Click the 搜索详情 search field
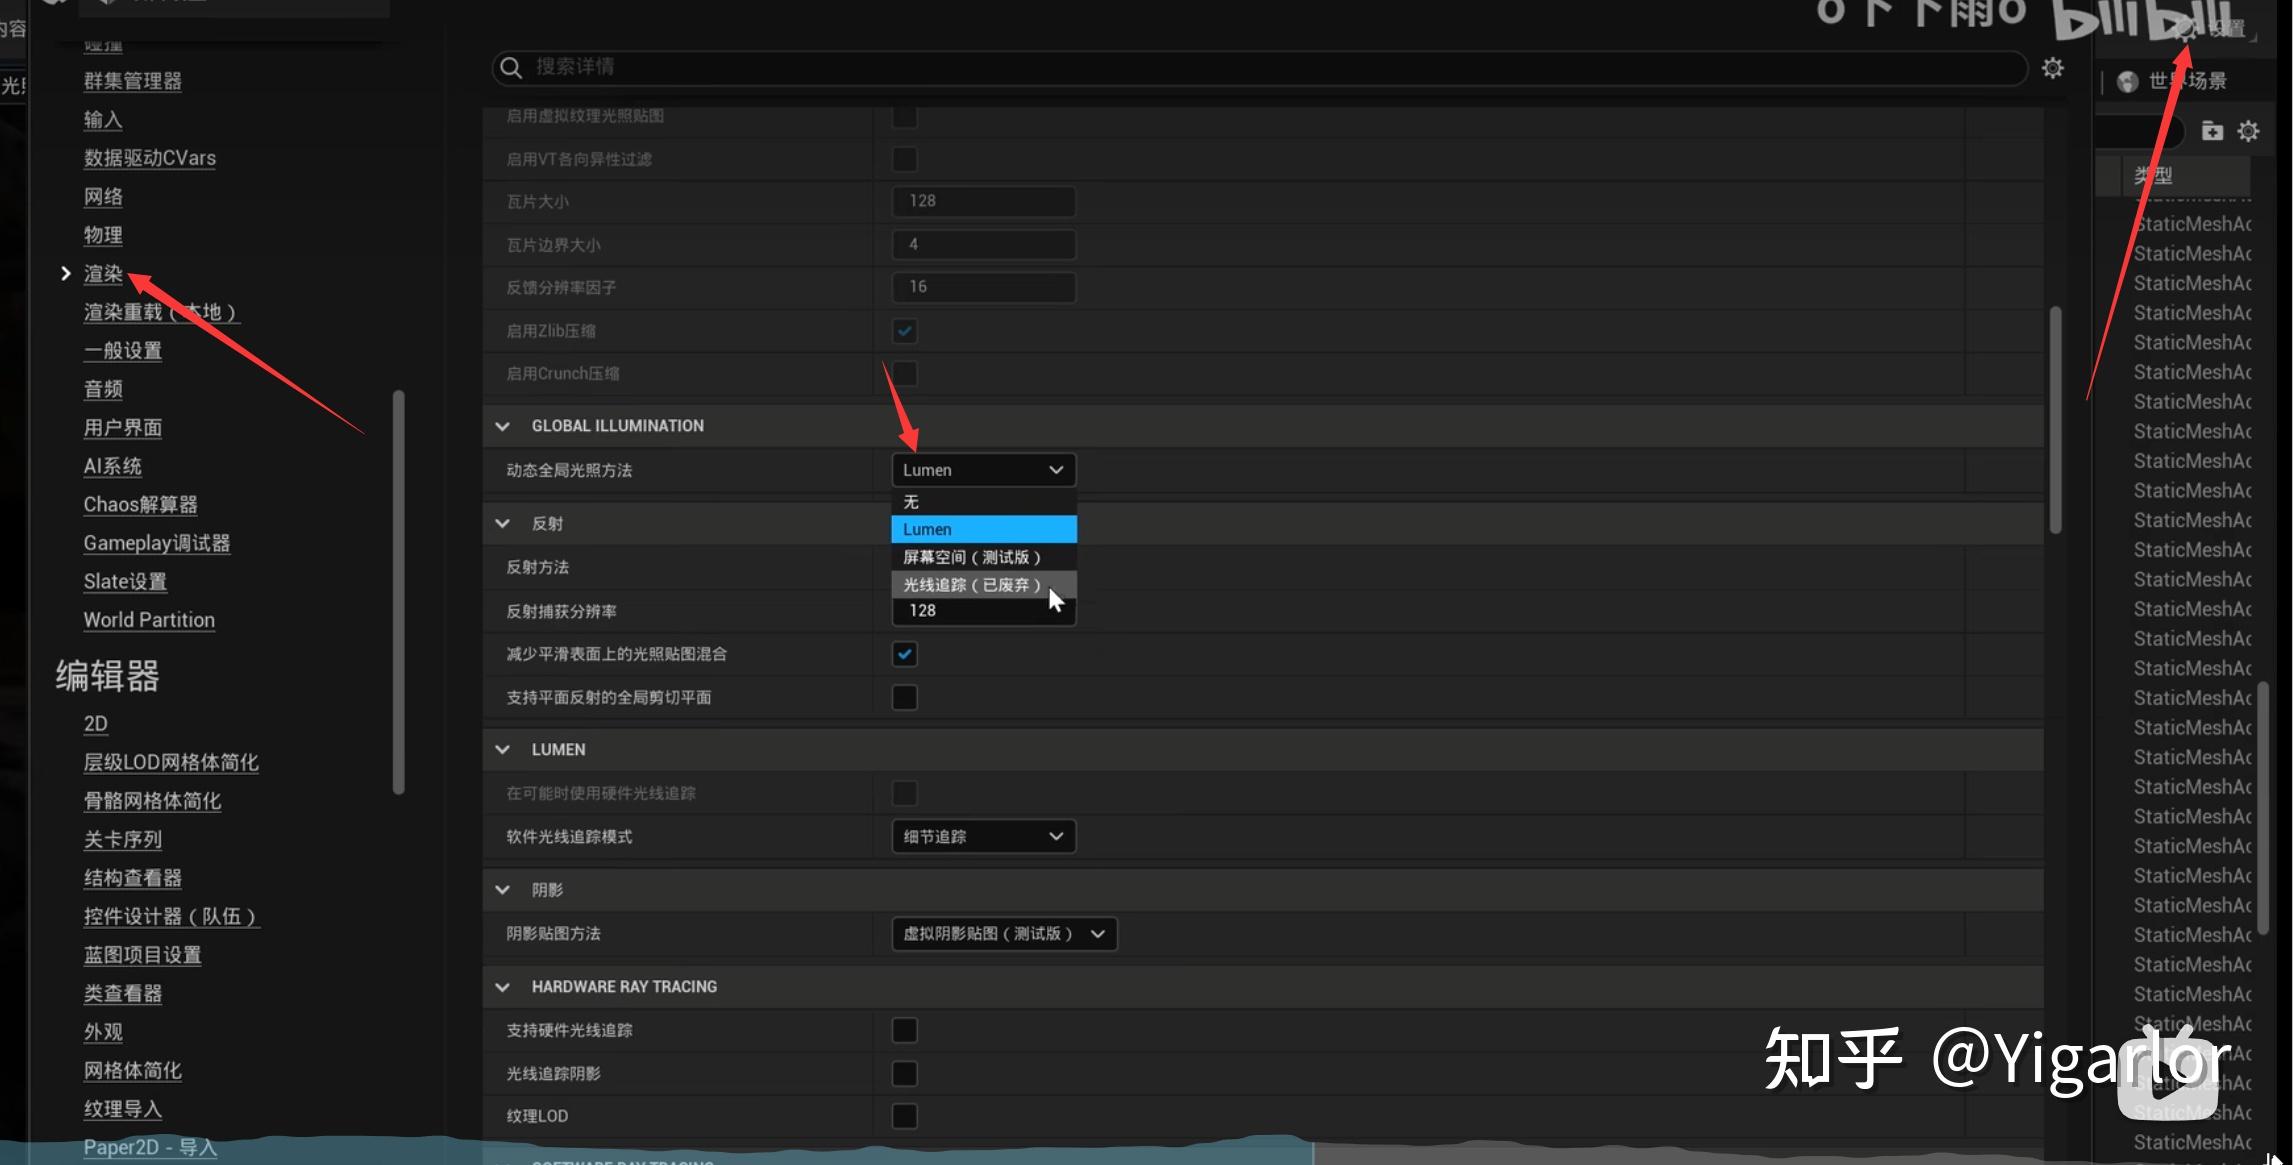 pyautogui.click(x=1200, y=67)
